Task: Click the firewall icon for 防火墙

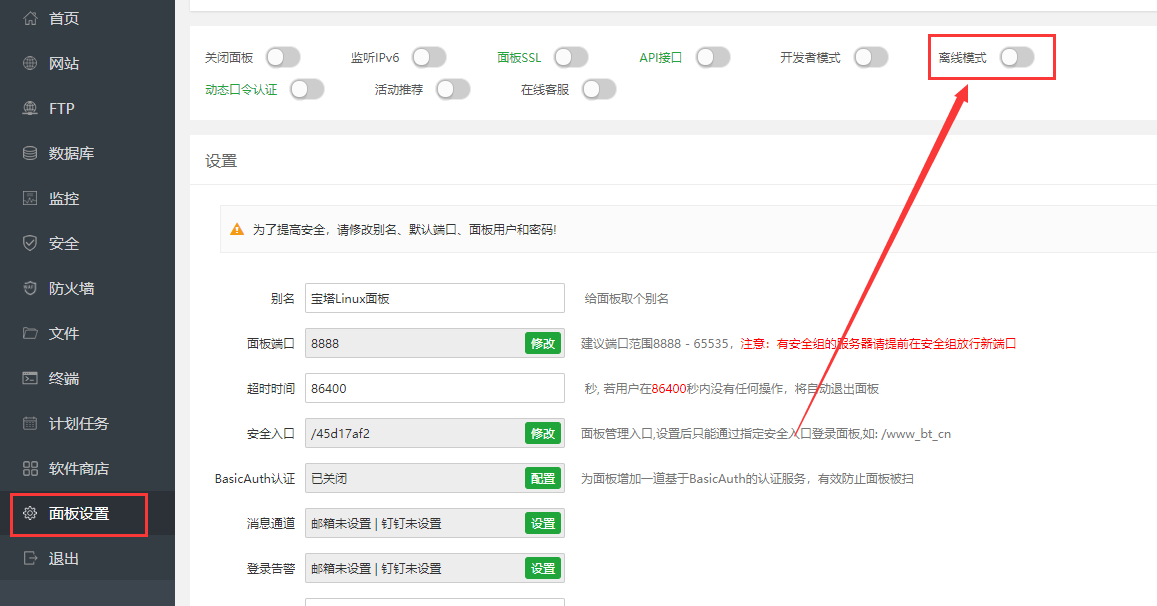Action: point(30,288)
